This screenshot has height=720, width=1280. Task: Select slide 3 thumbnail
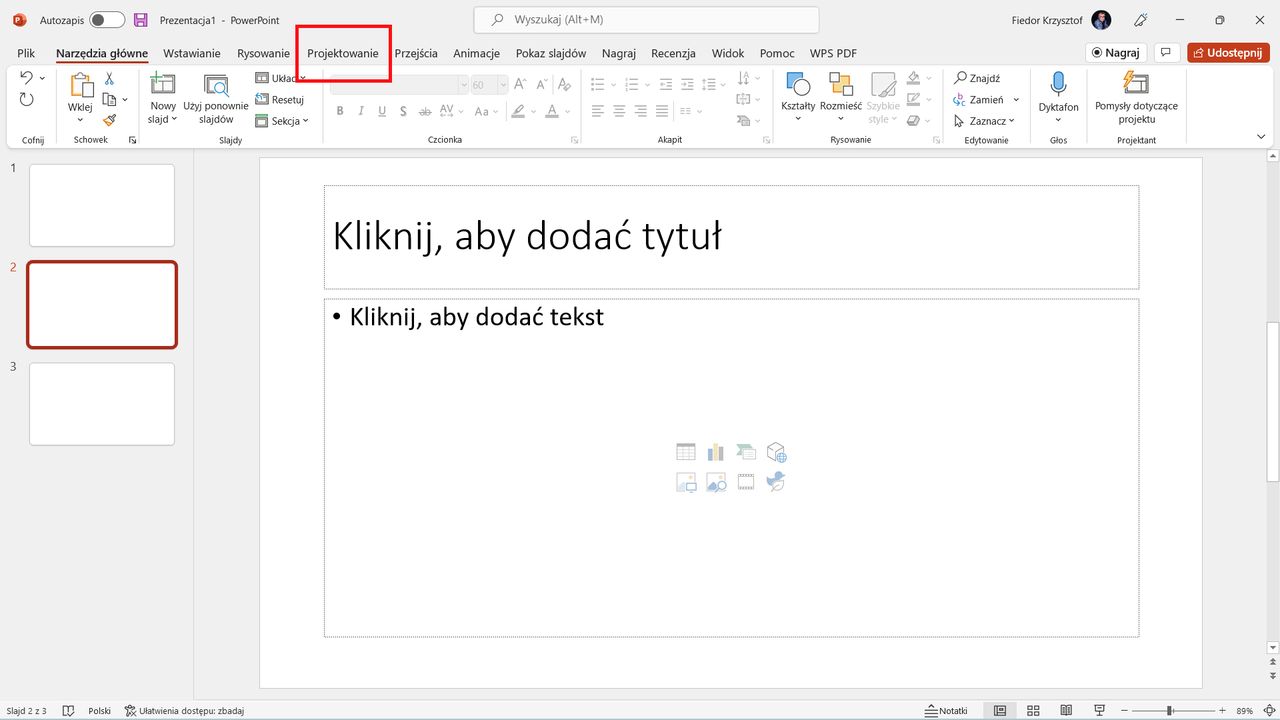[x=101, y=404]
